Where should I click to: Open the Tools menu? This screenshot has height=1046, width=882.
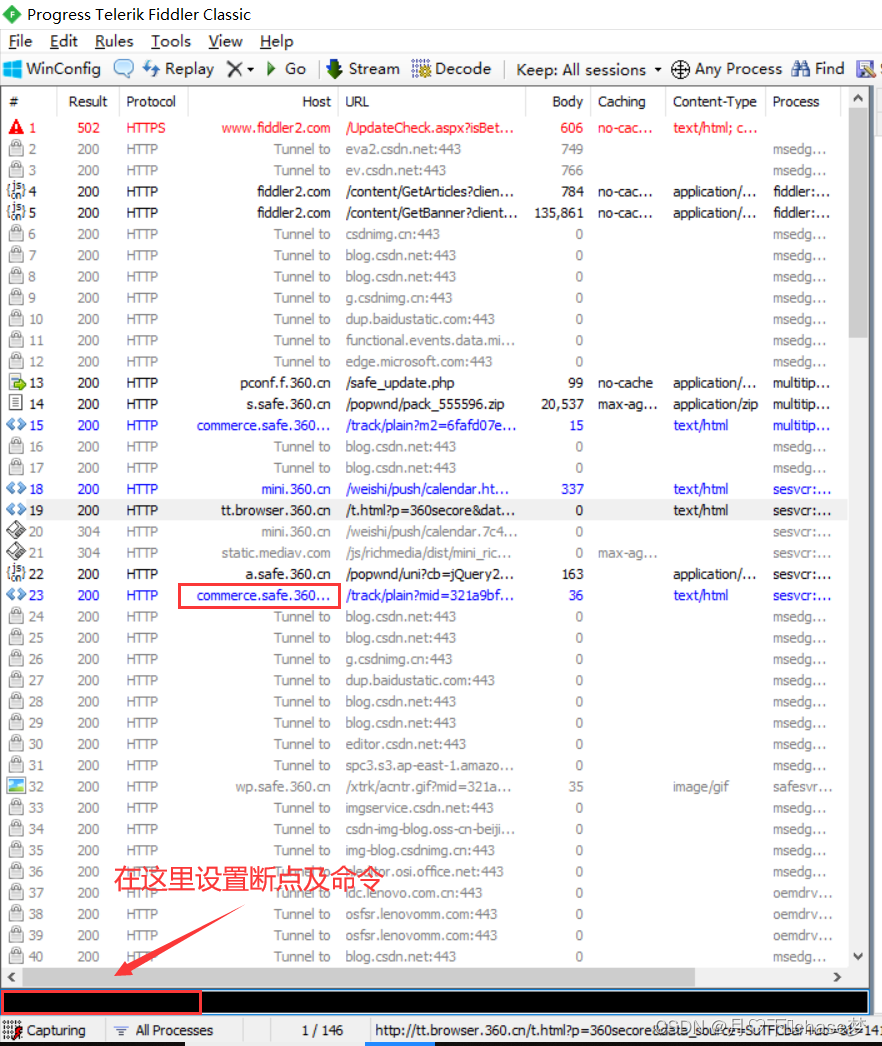point(171,41)
